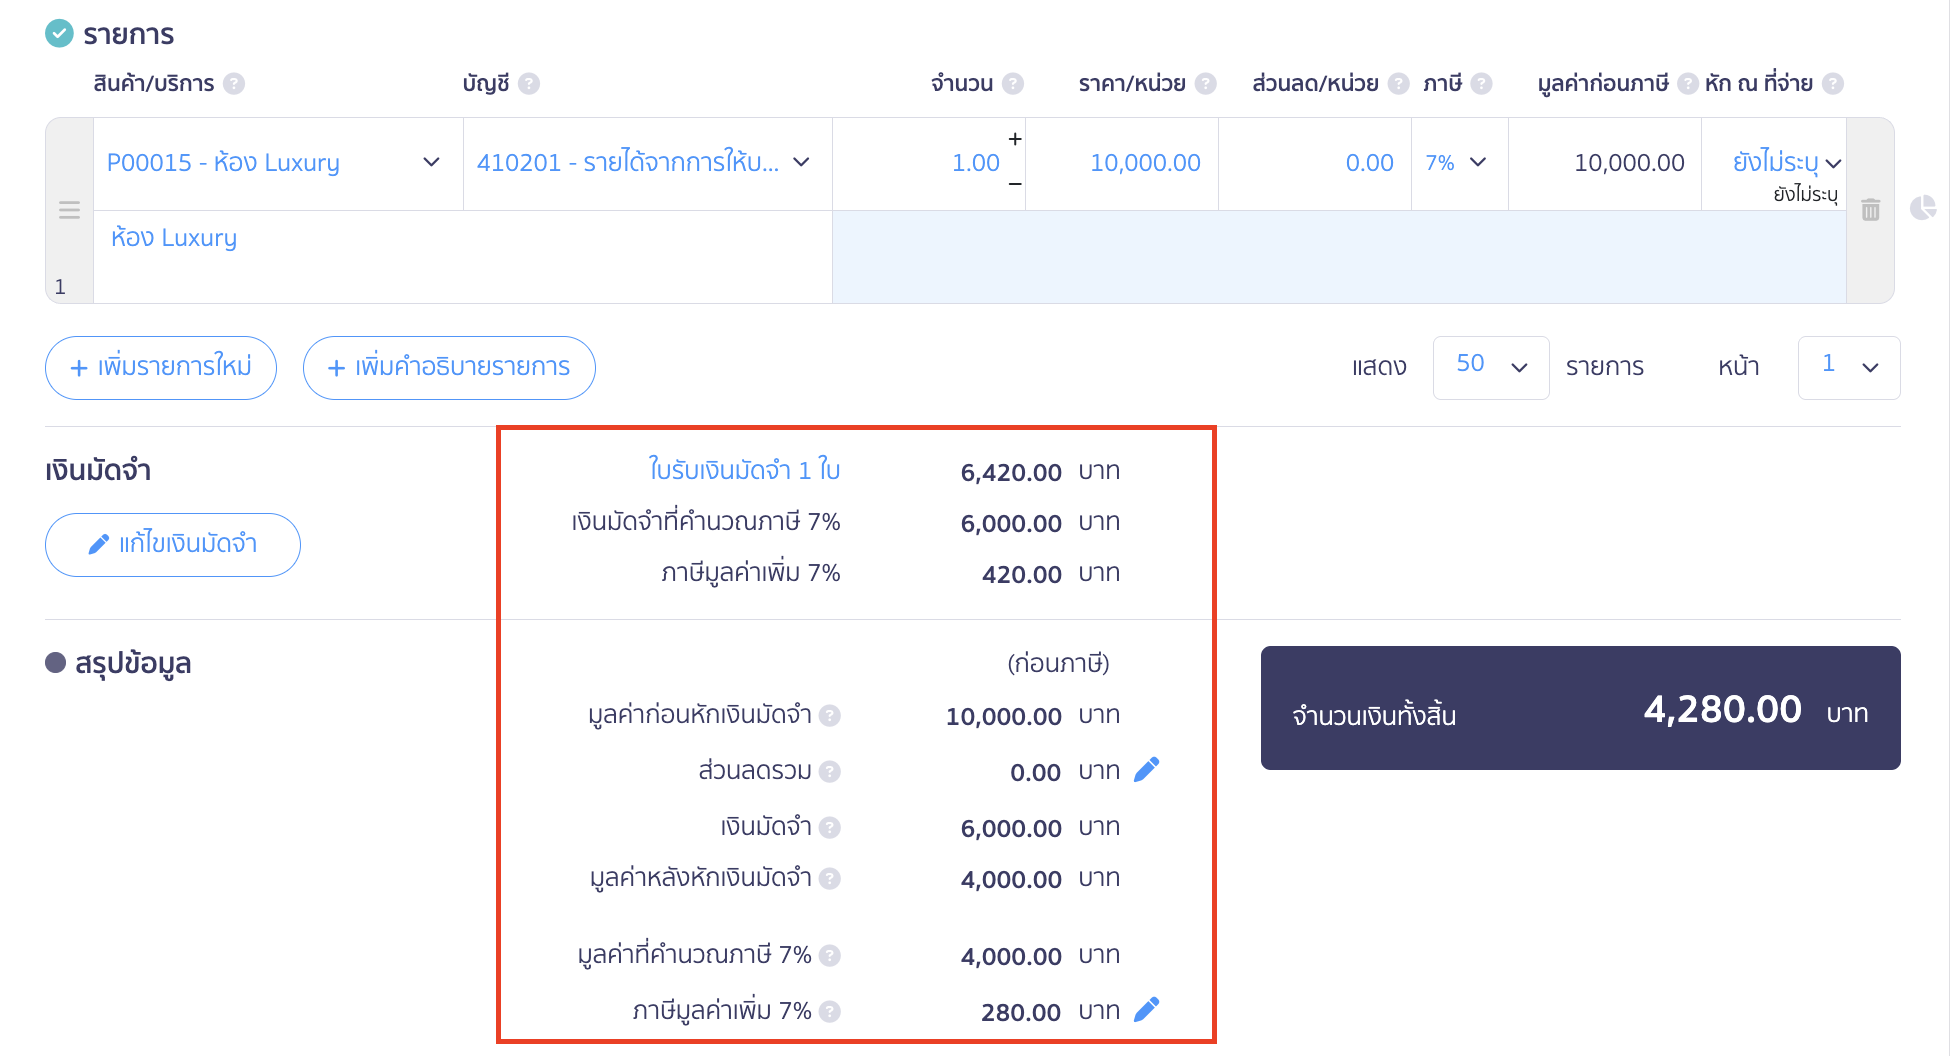Viewport: 1950px width, 1056px height.
Task: Increase quantity with the plus stepper
Action: pos(1015,140)
